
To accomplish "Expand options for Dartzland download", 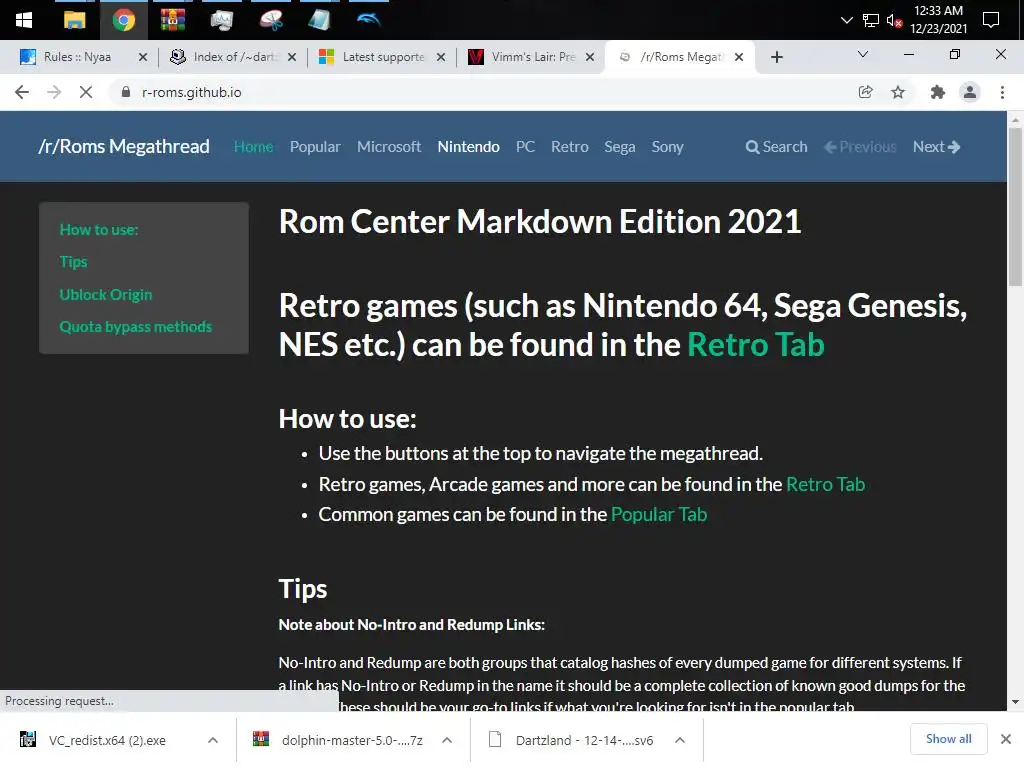I will [x=680, y=740].
